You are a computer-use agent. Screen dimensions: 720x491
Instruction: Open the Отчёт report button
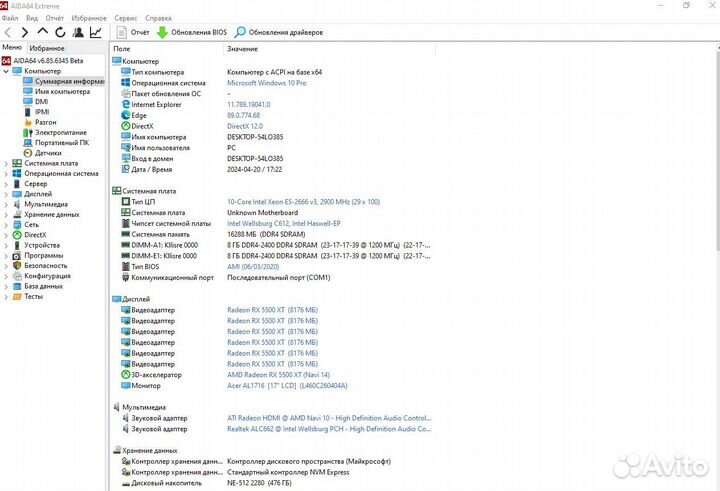point(134,32)
